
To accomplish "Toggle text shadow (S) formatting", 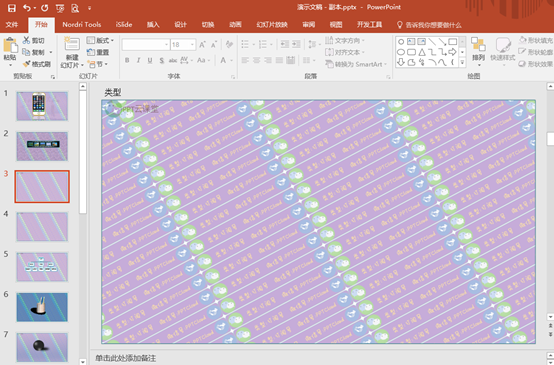I will click(x=161, y=60).
